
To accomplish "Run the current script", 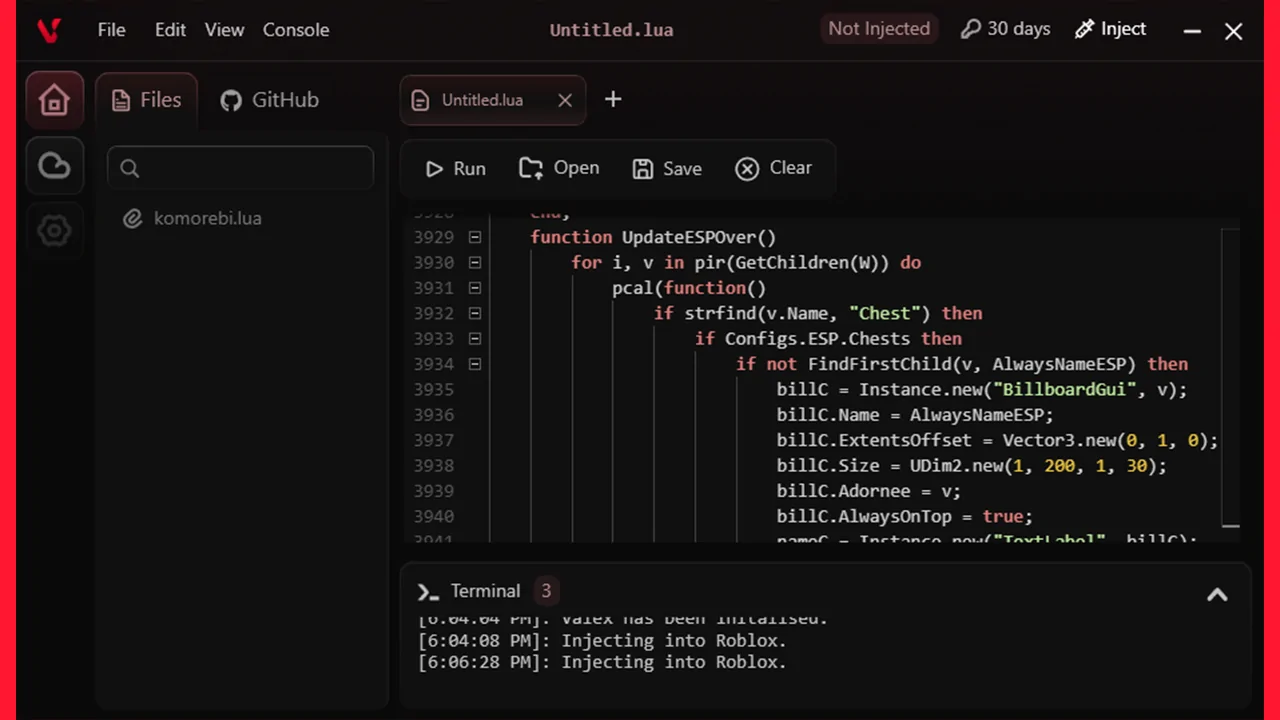I will pyautogui.click(x=455, y=169).
